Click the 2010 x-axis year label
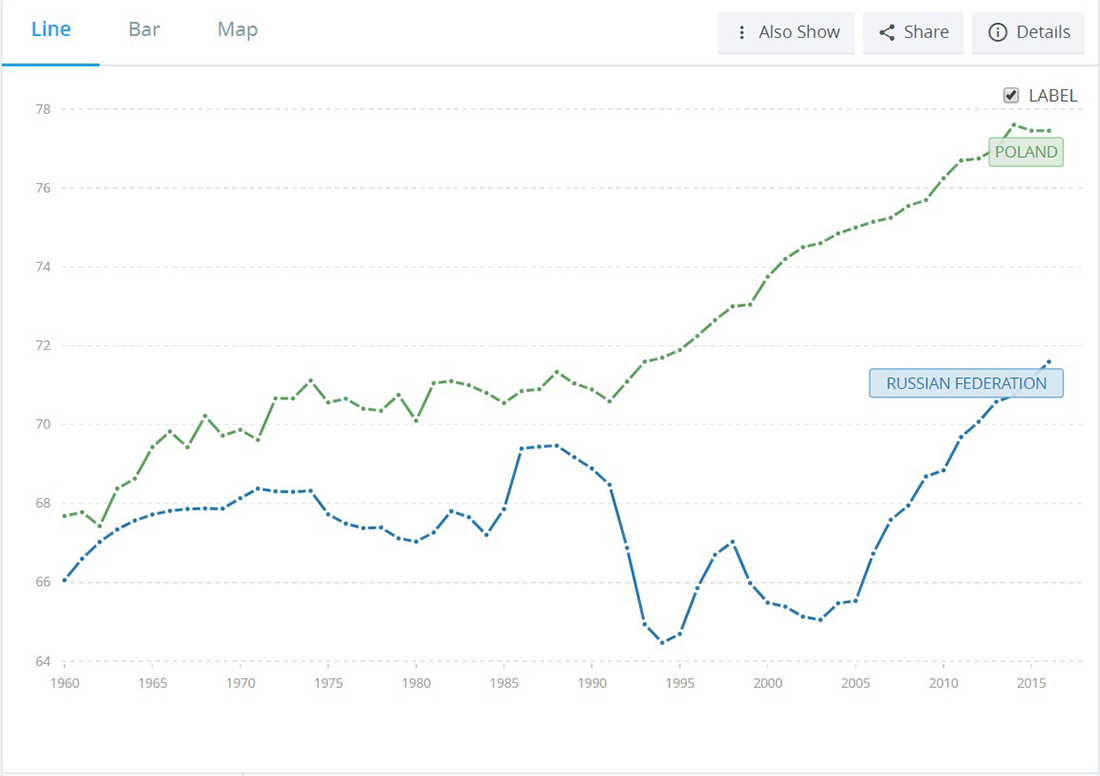1100x776 pixels. point(944,683)
